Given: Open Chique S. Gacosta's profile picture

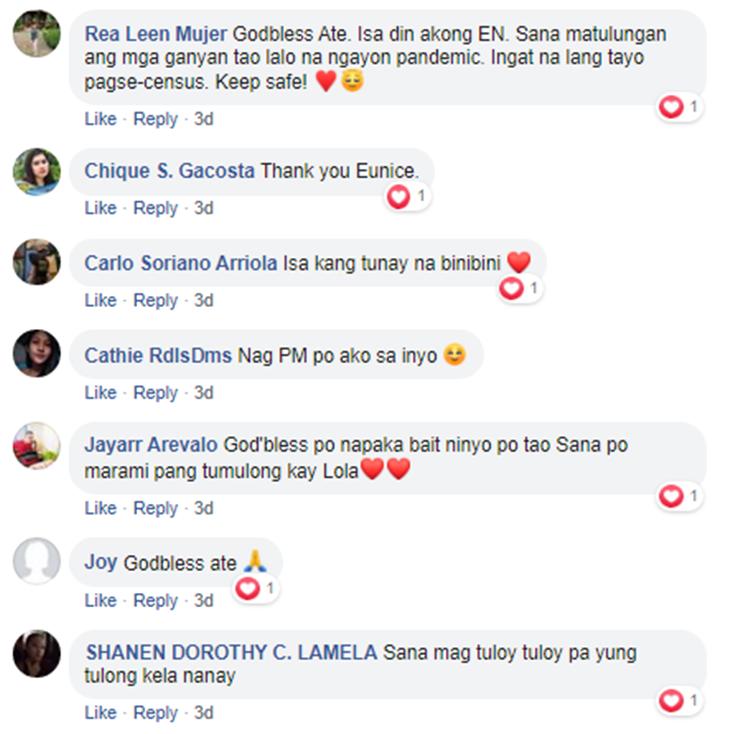Looking at the screenshot, I should 37,172.
